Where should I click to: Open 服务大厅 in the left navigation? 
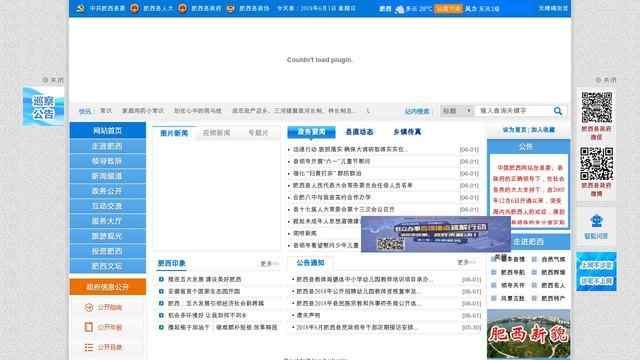107,221
